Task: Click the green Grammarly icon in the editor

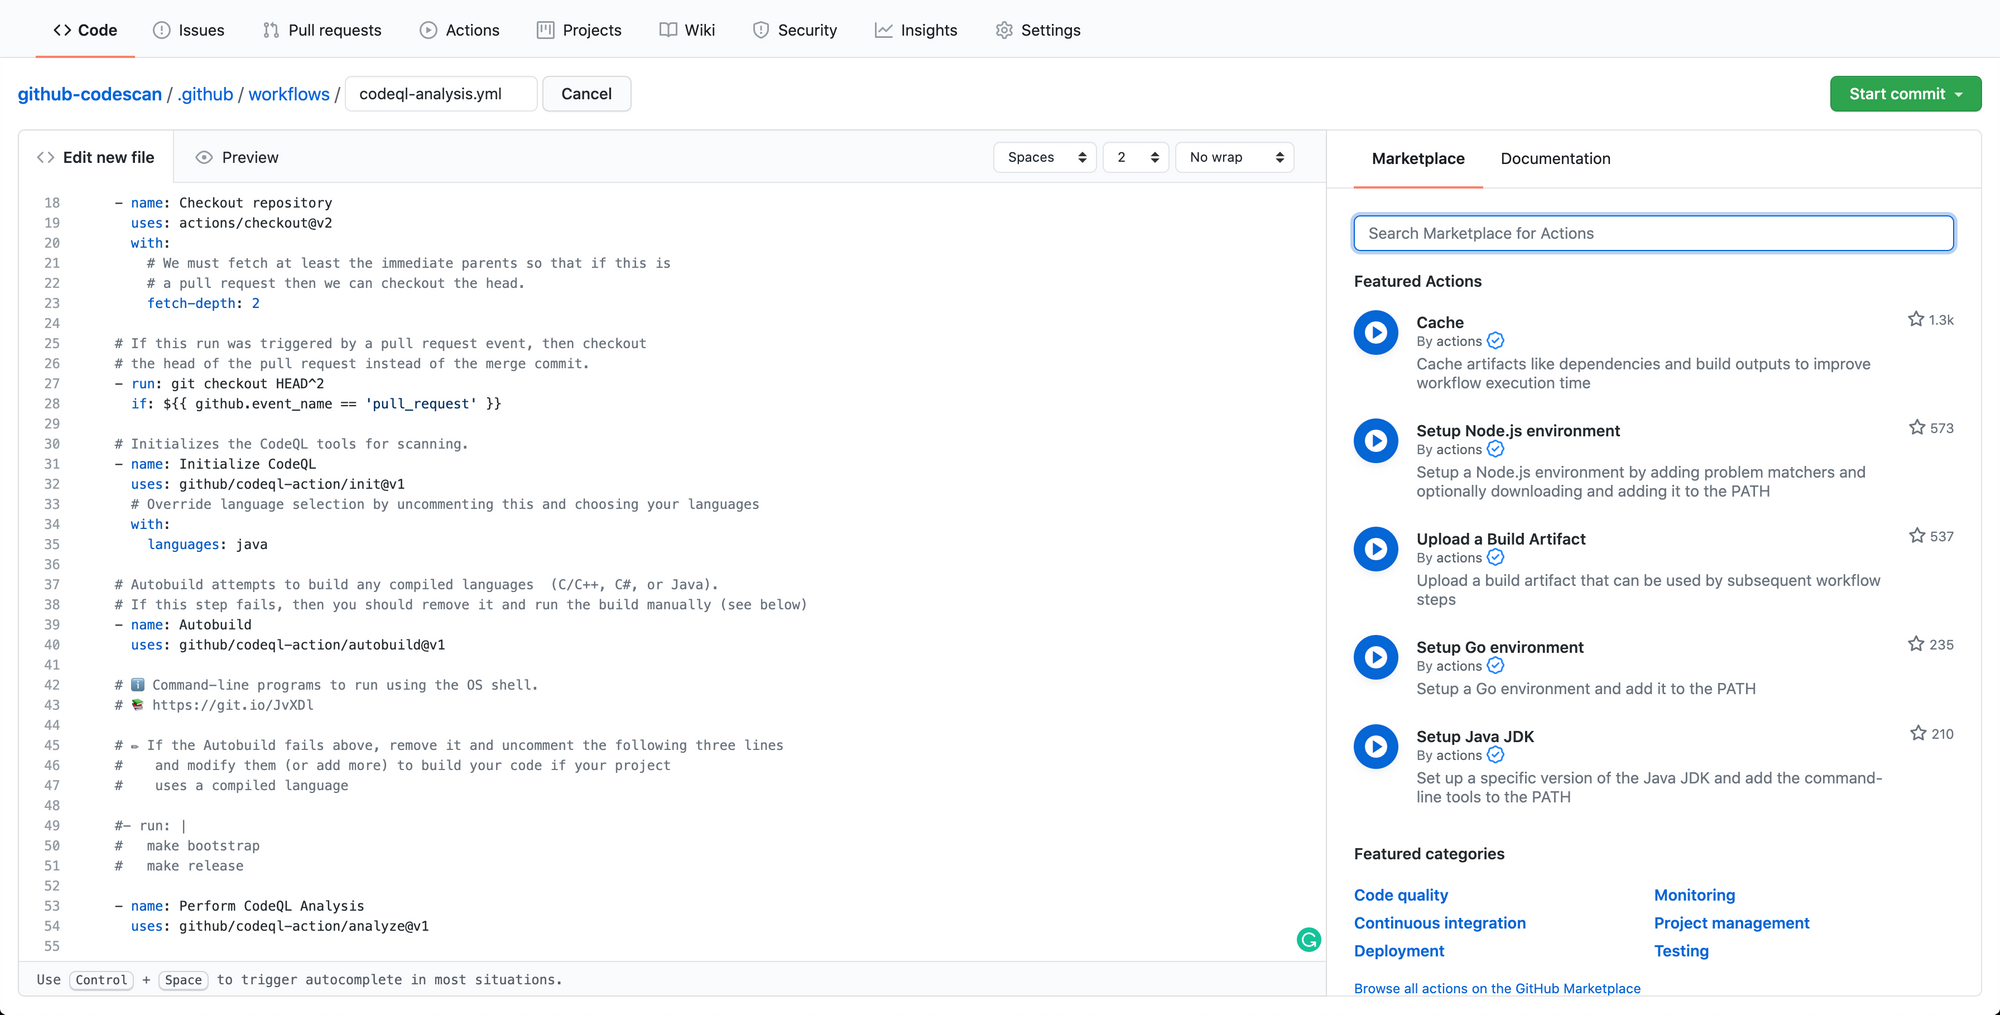Action: pyautogui.click(x=1309, y=939)
